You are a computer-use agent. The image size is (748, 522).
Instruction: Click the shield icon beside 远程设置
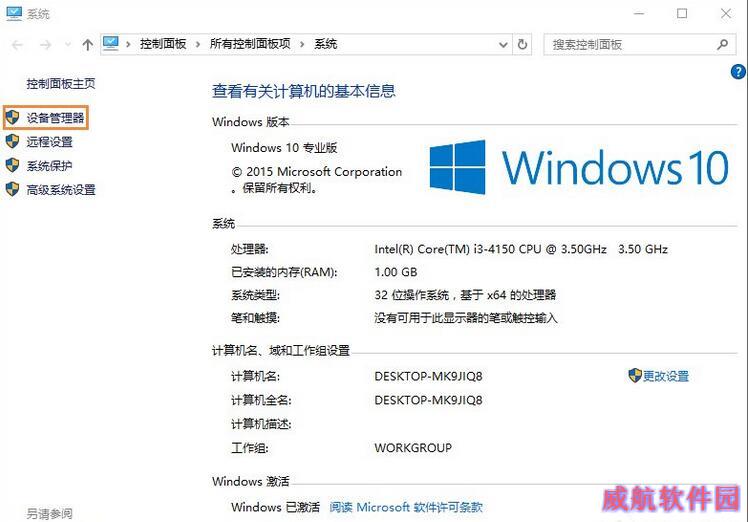click(12, 141)
